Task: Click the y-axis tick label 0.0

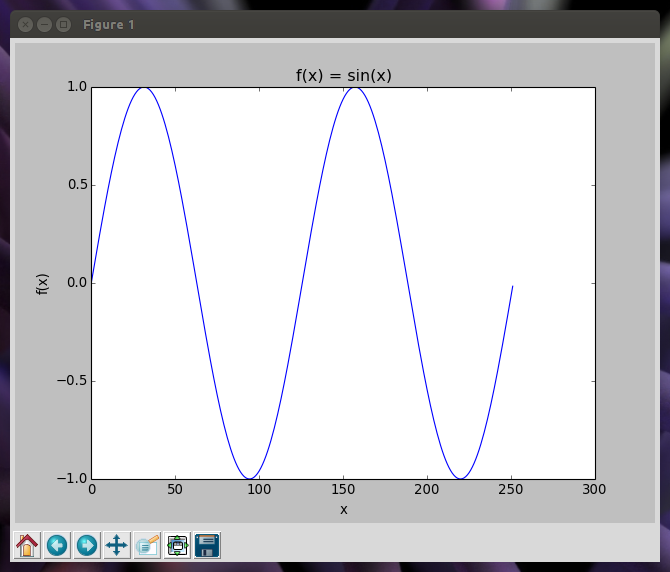Action: (77, 282)
